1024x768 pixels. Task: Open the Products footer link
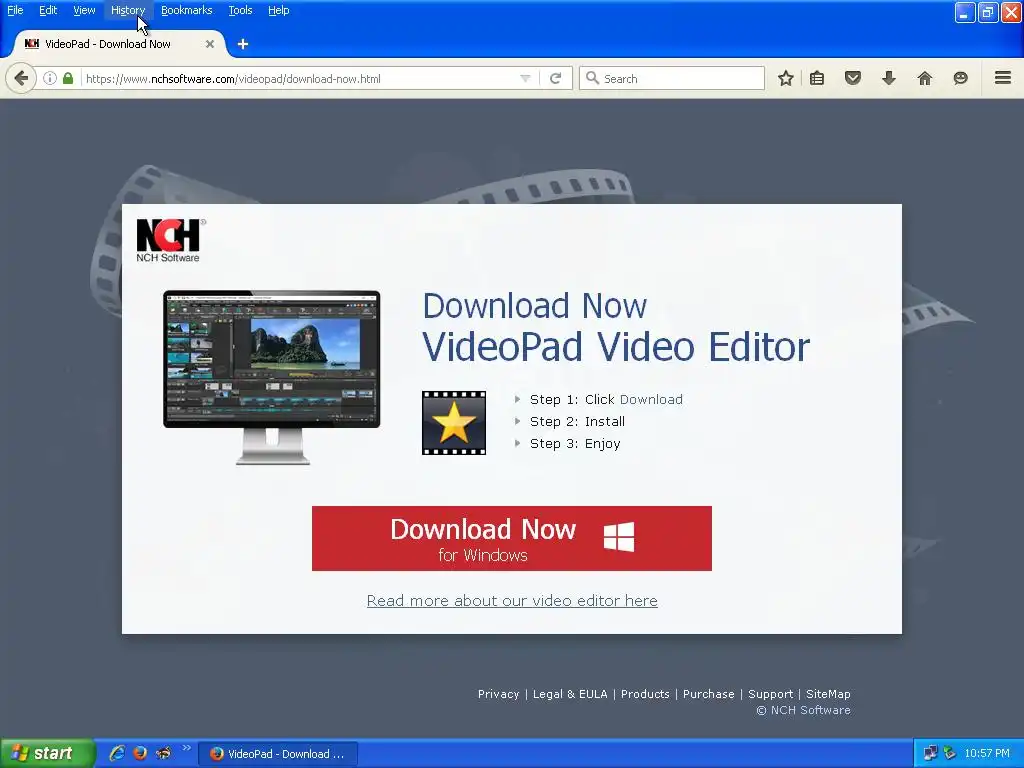click(x=645, y=694)
